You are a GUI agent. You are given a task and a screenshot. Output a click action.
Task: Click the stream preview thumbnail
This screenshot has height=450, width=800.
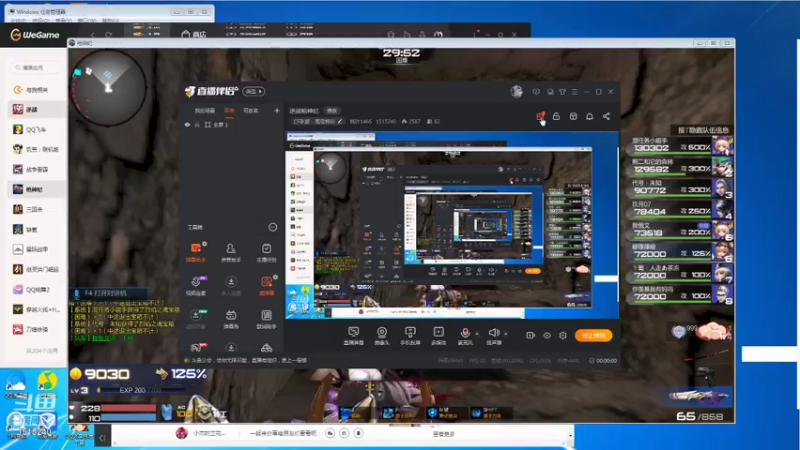point(452,225)
